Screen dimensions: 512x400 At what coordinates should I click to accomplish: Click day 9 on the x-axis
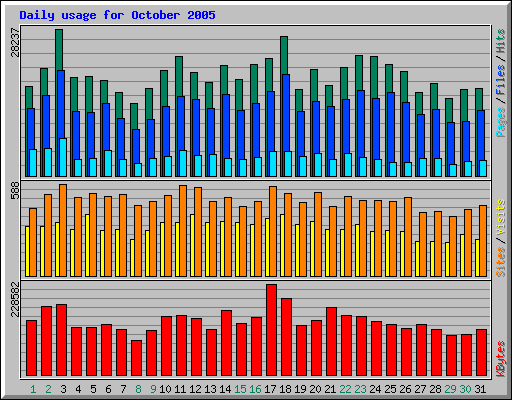tap(153, 389)
